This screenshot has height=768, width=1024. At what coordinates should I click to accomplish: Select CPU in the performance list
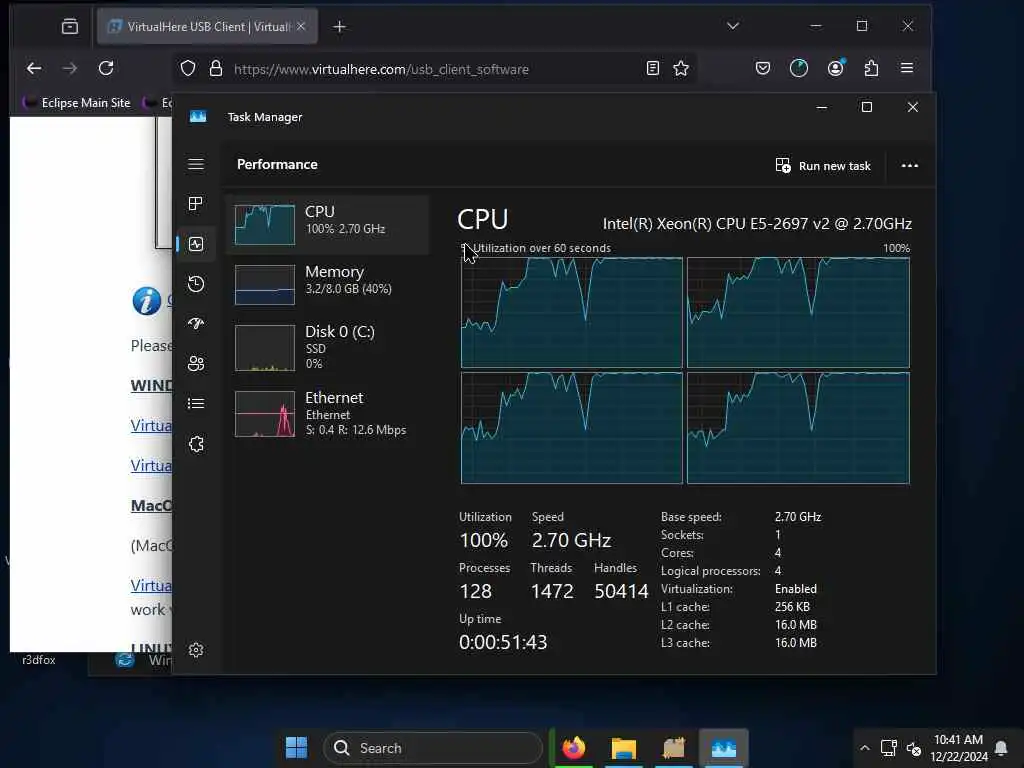click(x=327, y=224)
